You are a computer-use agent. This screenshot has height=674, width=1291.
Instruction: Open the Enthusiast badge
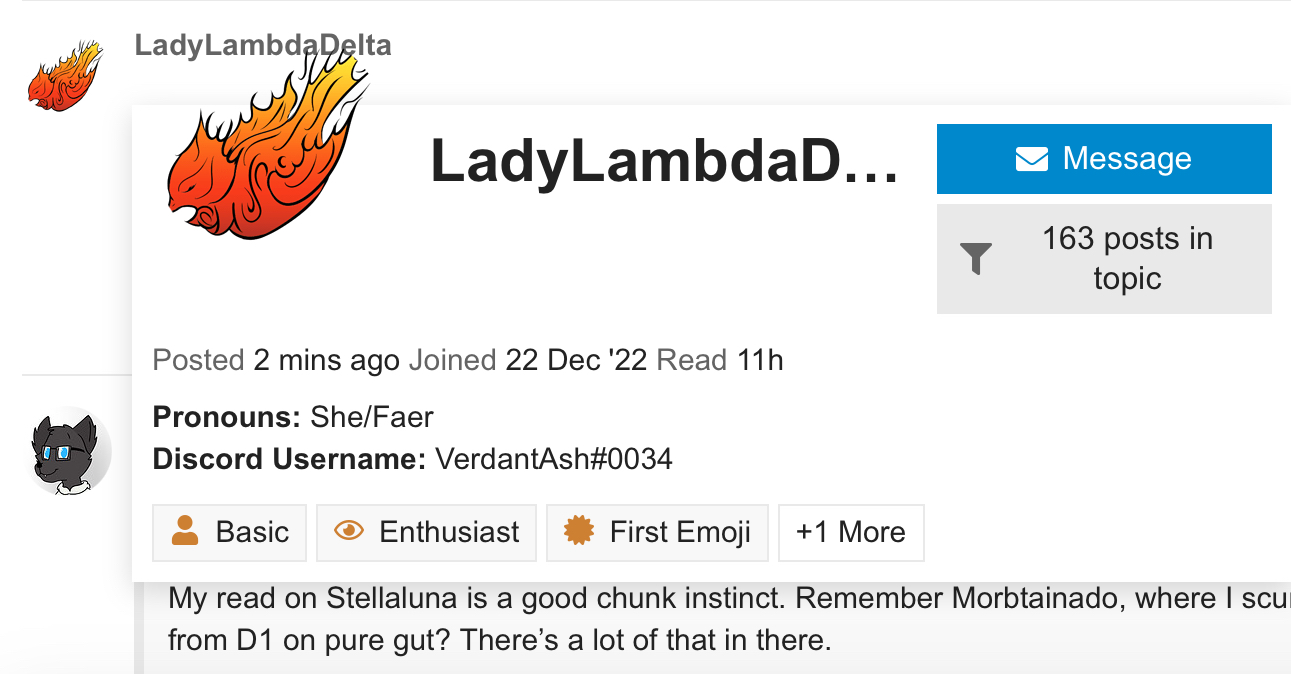point(426,532)
